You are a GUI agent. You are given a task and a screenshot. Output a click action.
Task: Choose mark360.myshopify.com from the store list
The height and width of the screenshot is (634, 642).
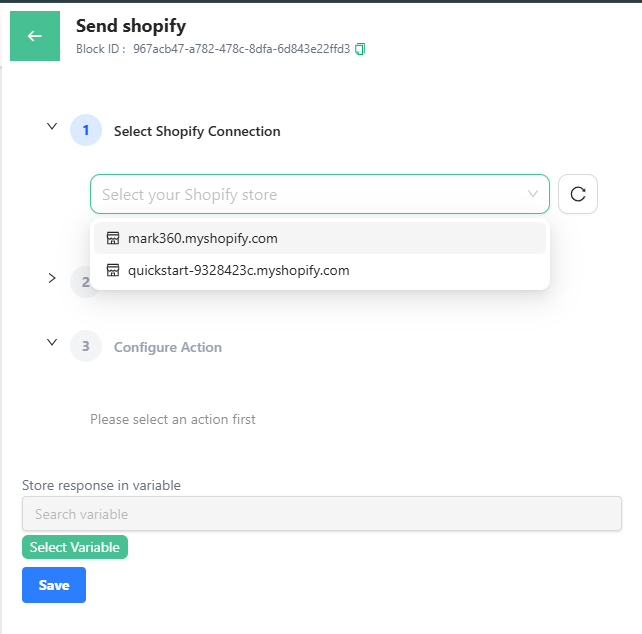tap(203, 238)
